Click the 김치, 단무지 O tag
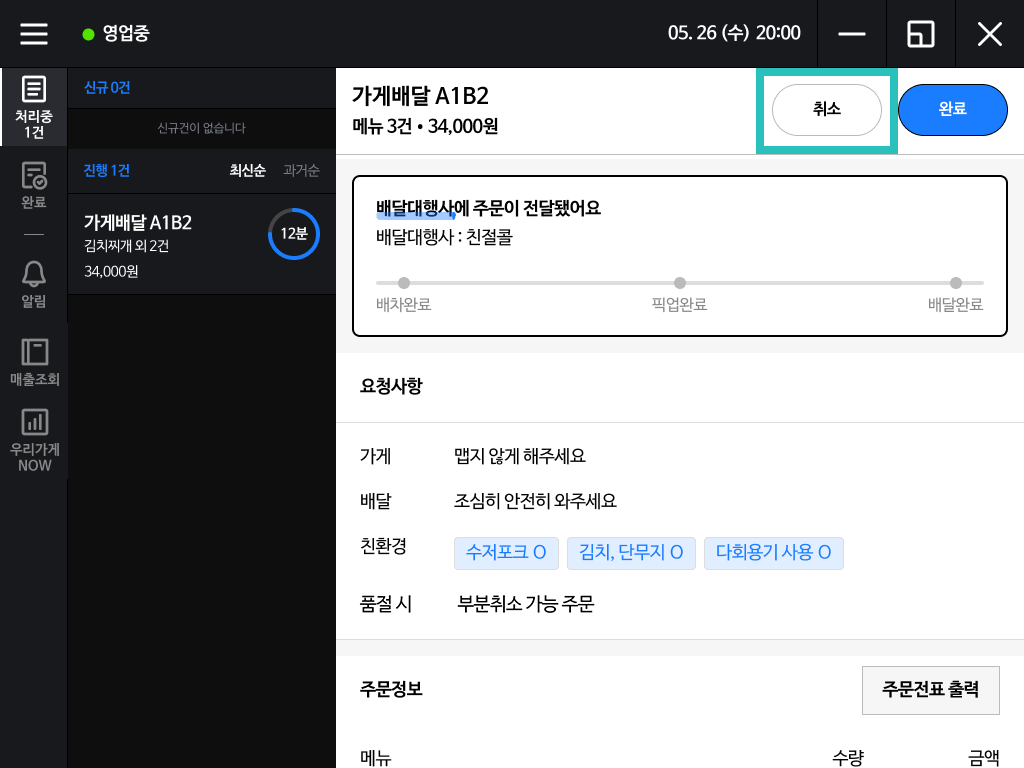 631,553
